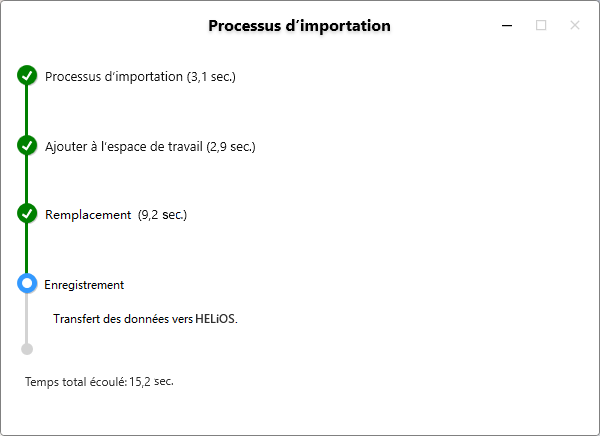Click the green checkmark beside Processus d'importation step
600x436 pixels.
point(27,76)
